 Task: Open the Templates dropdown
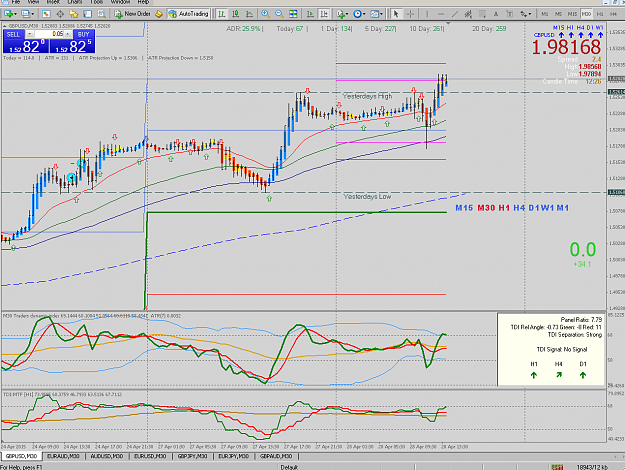(x=376, y=14)
